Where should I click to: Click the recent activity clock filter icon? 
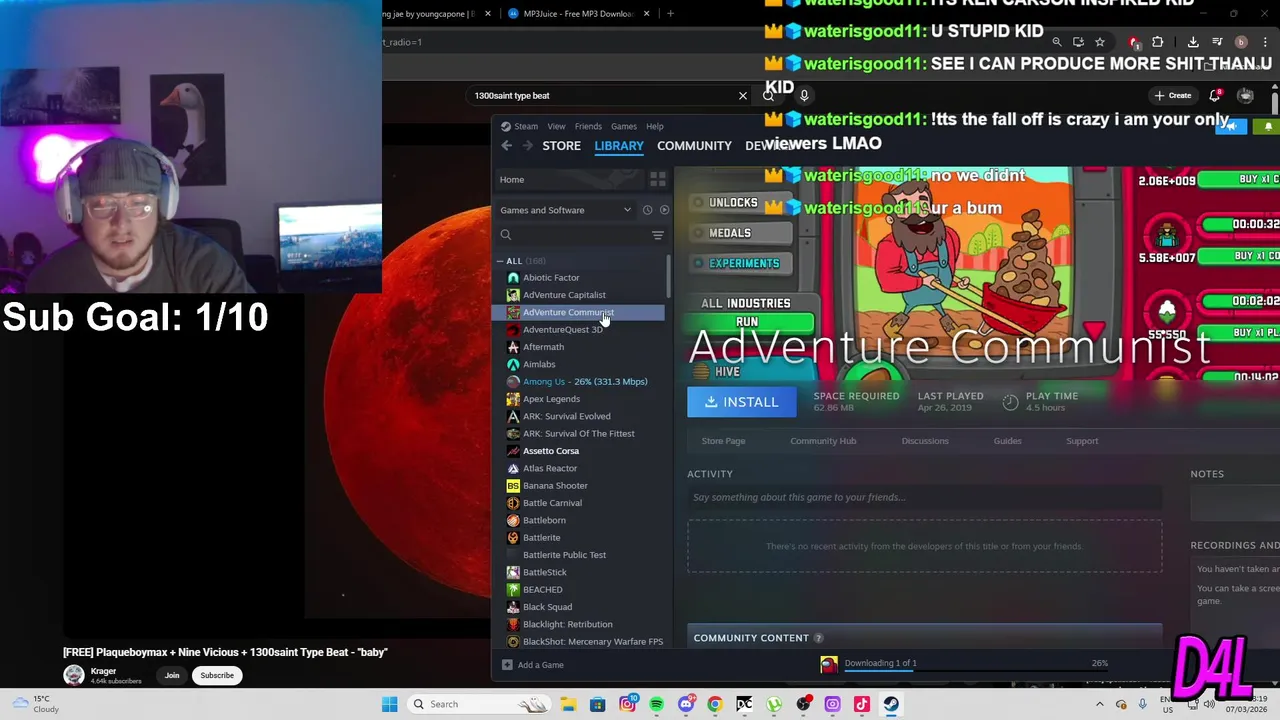[647, 210]
